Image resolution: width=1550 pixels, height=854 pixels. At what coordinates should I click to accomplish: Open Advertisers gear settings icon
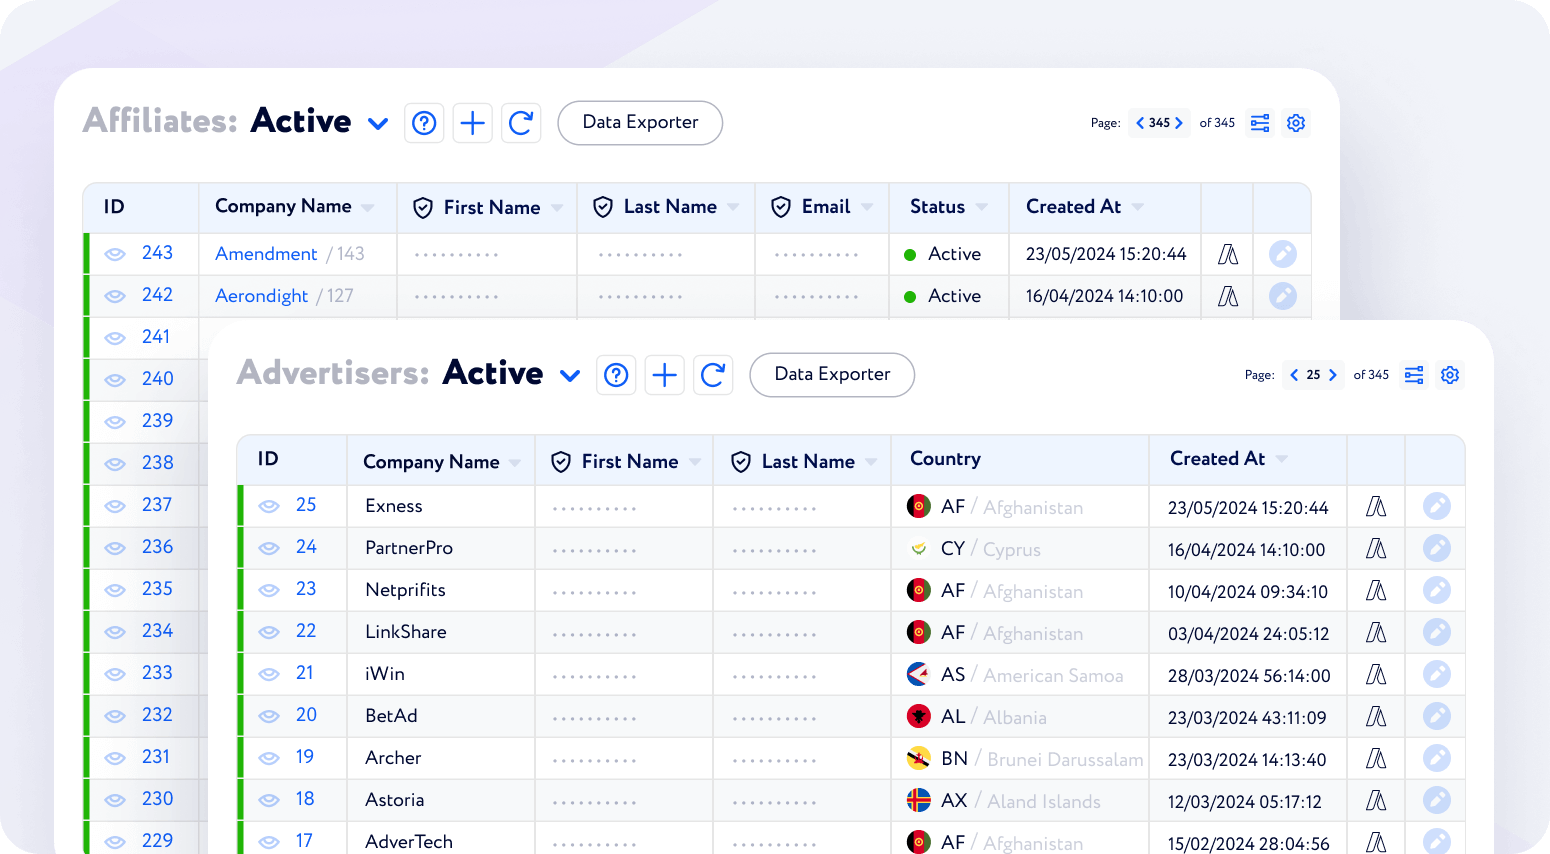coord(1450,375)
